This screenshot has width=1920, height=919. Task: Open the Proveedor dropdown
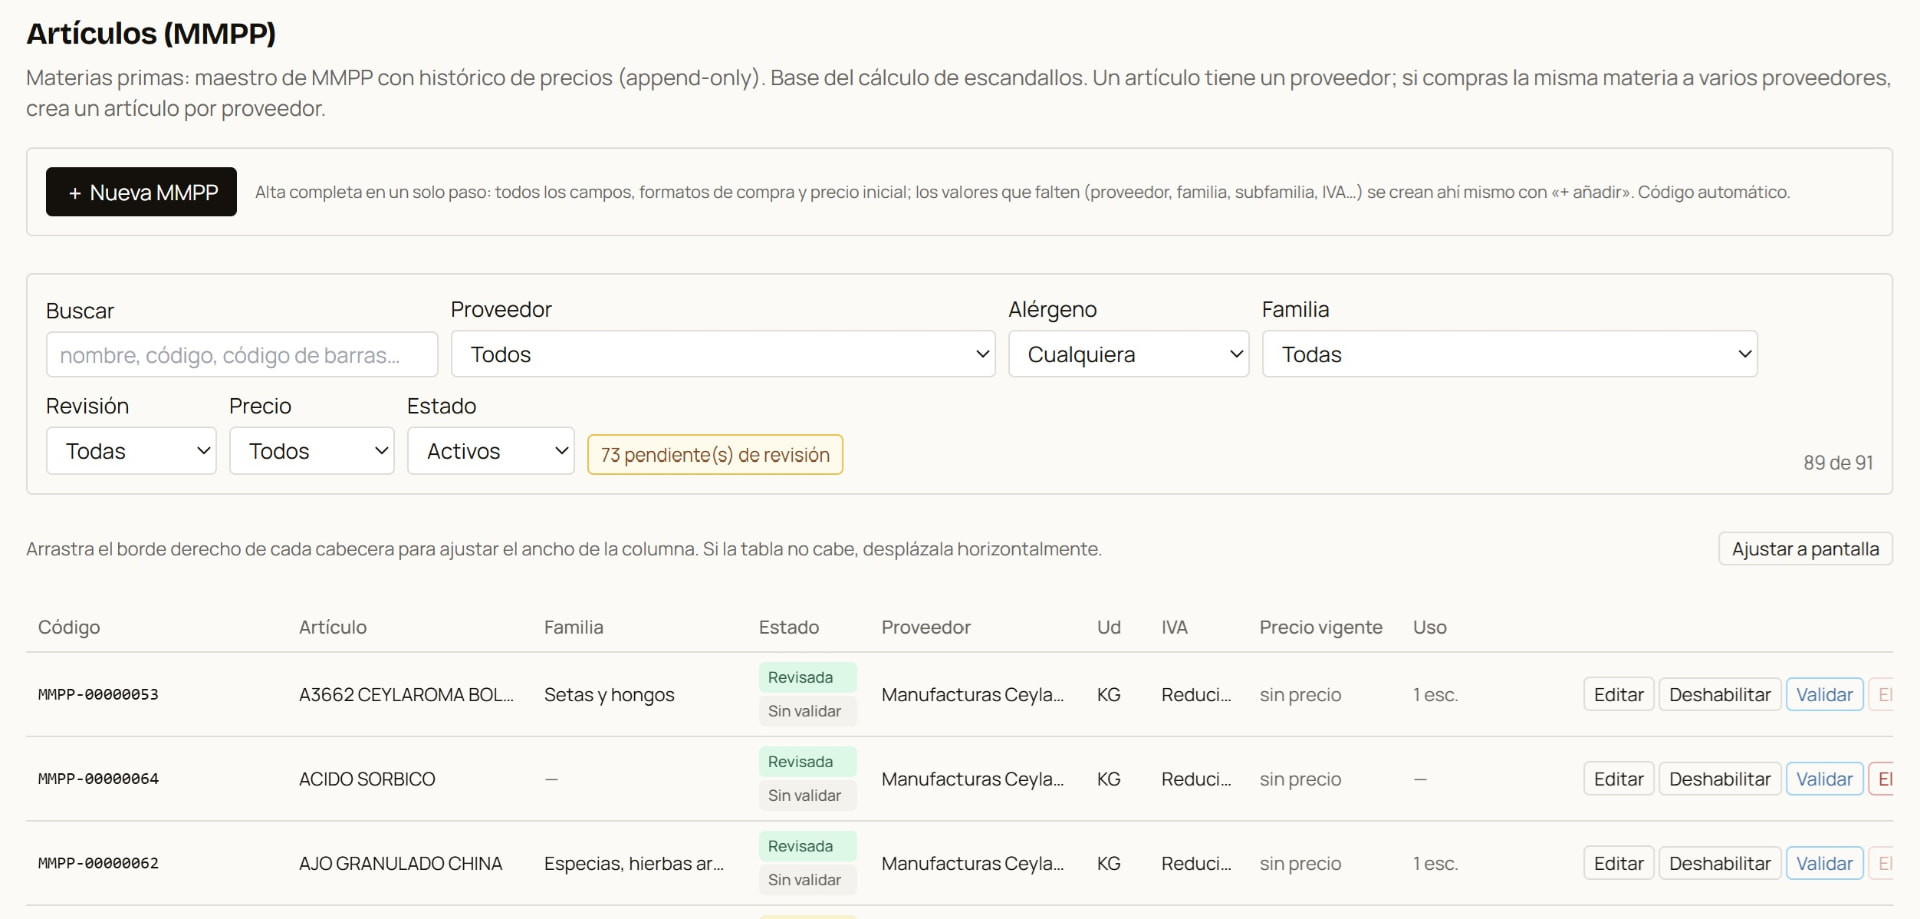click(723, 354)
